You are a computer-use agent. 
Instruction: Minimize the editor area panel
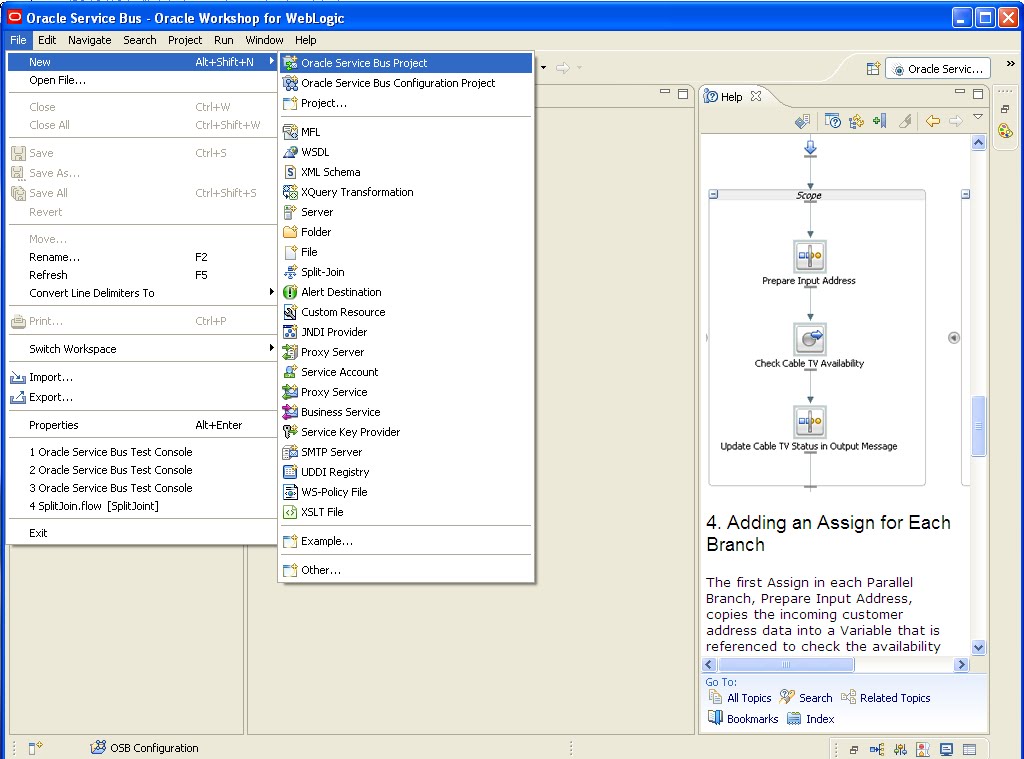(x=665, y=92)
